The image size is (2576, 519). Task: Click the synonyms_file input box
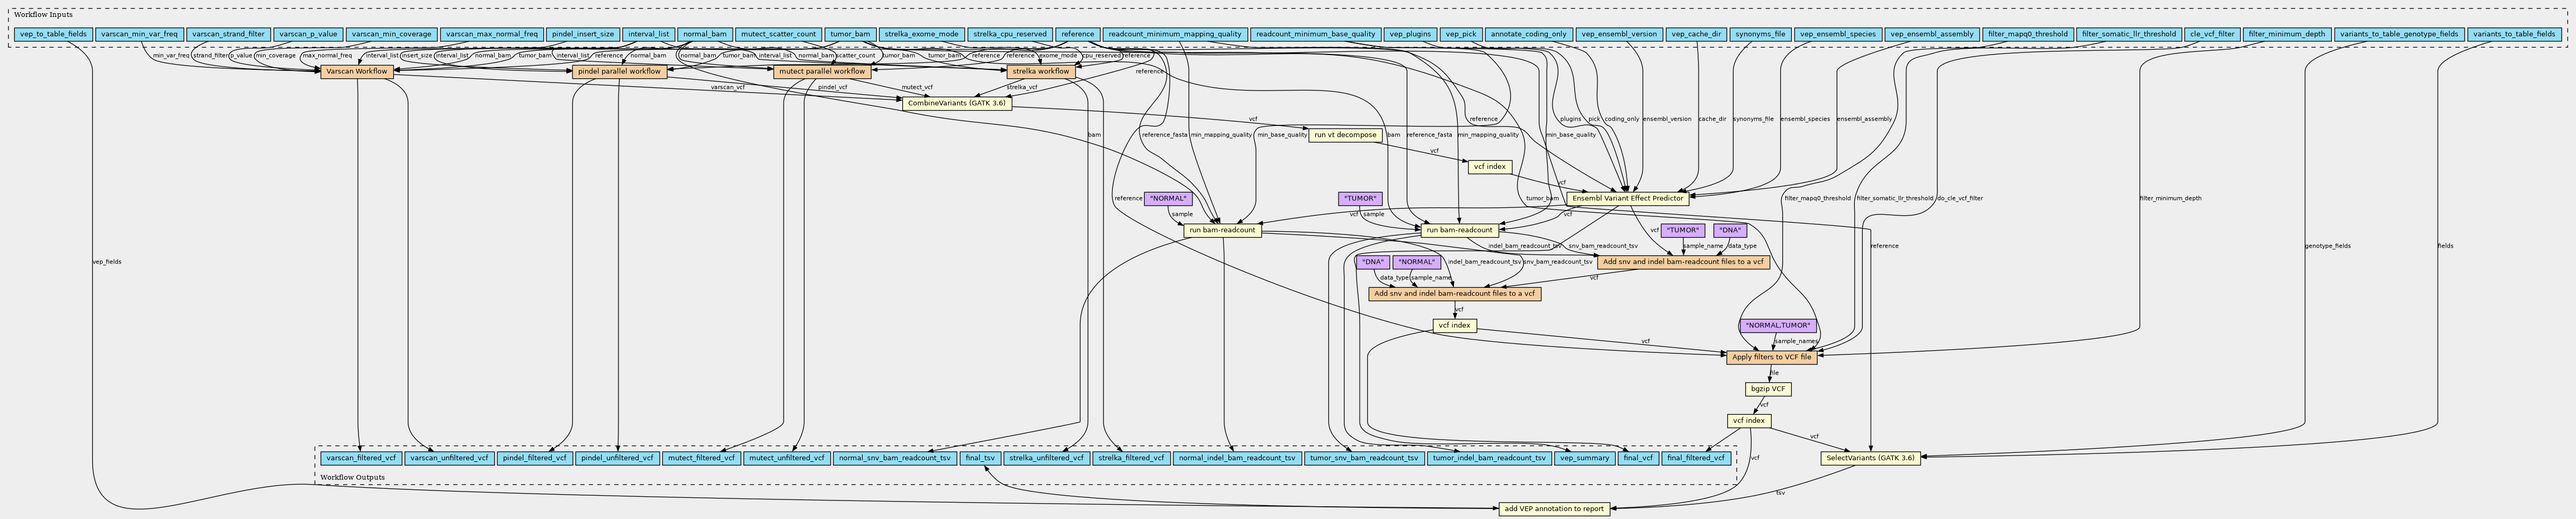pos(1761,34)
